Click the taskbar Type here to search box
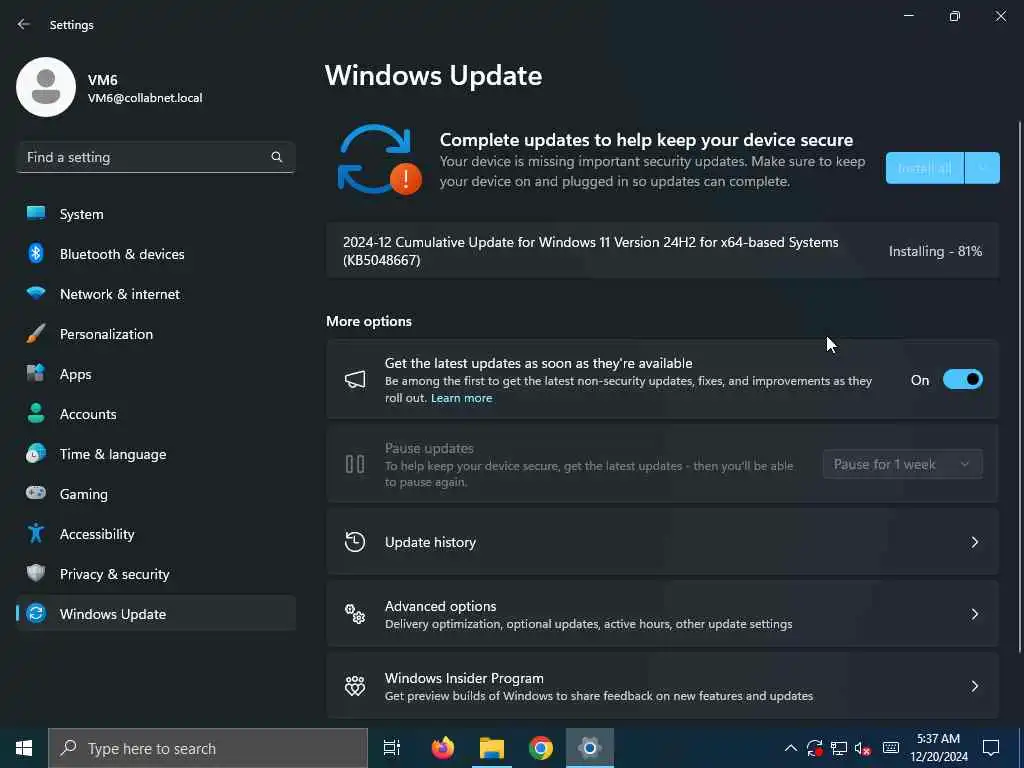Image resolution: width=1024 pixels, height=768 pixels. tap(208, 748)
